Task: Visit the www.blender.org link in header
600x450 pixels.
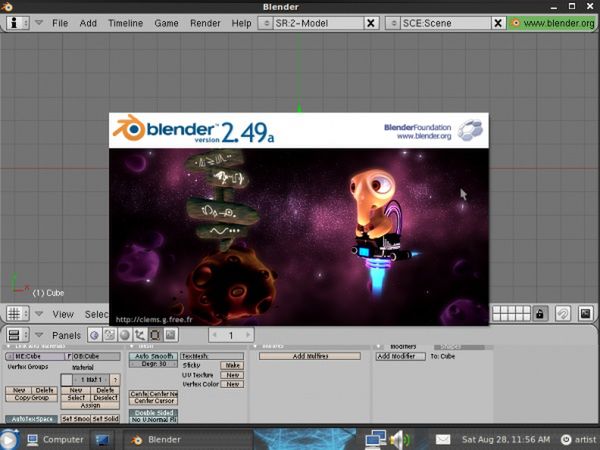Action: point(554,23)
